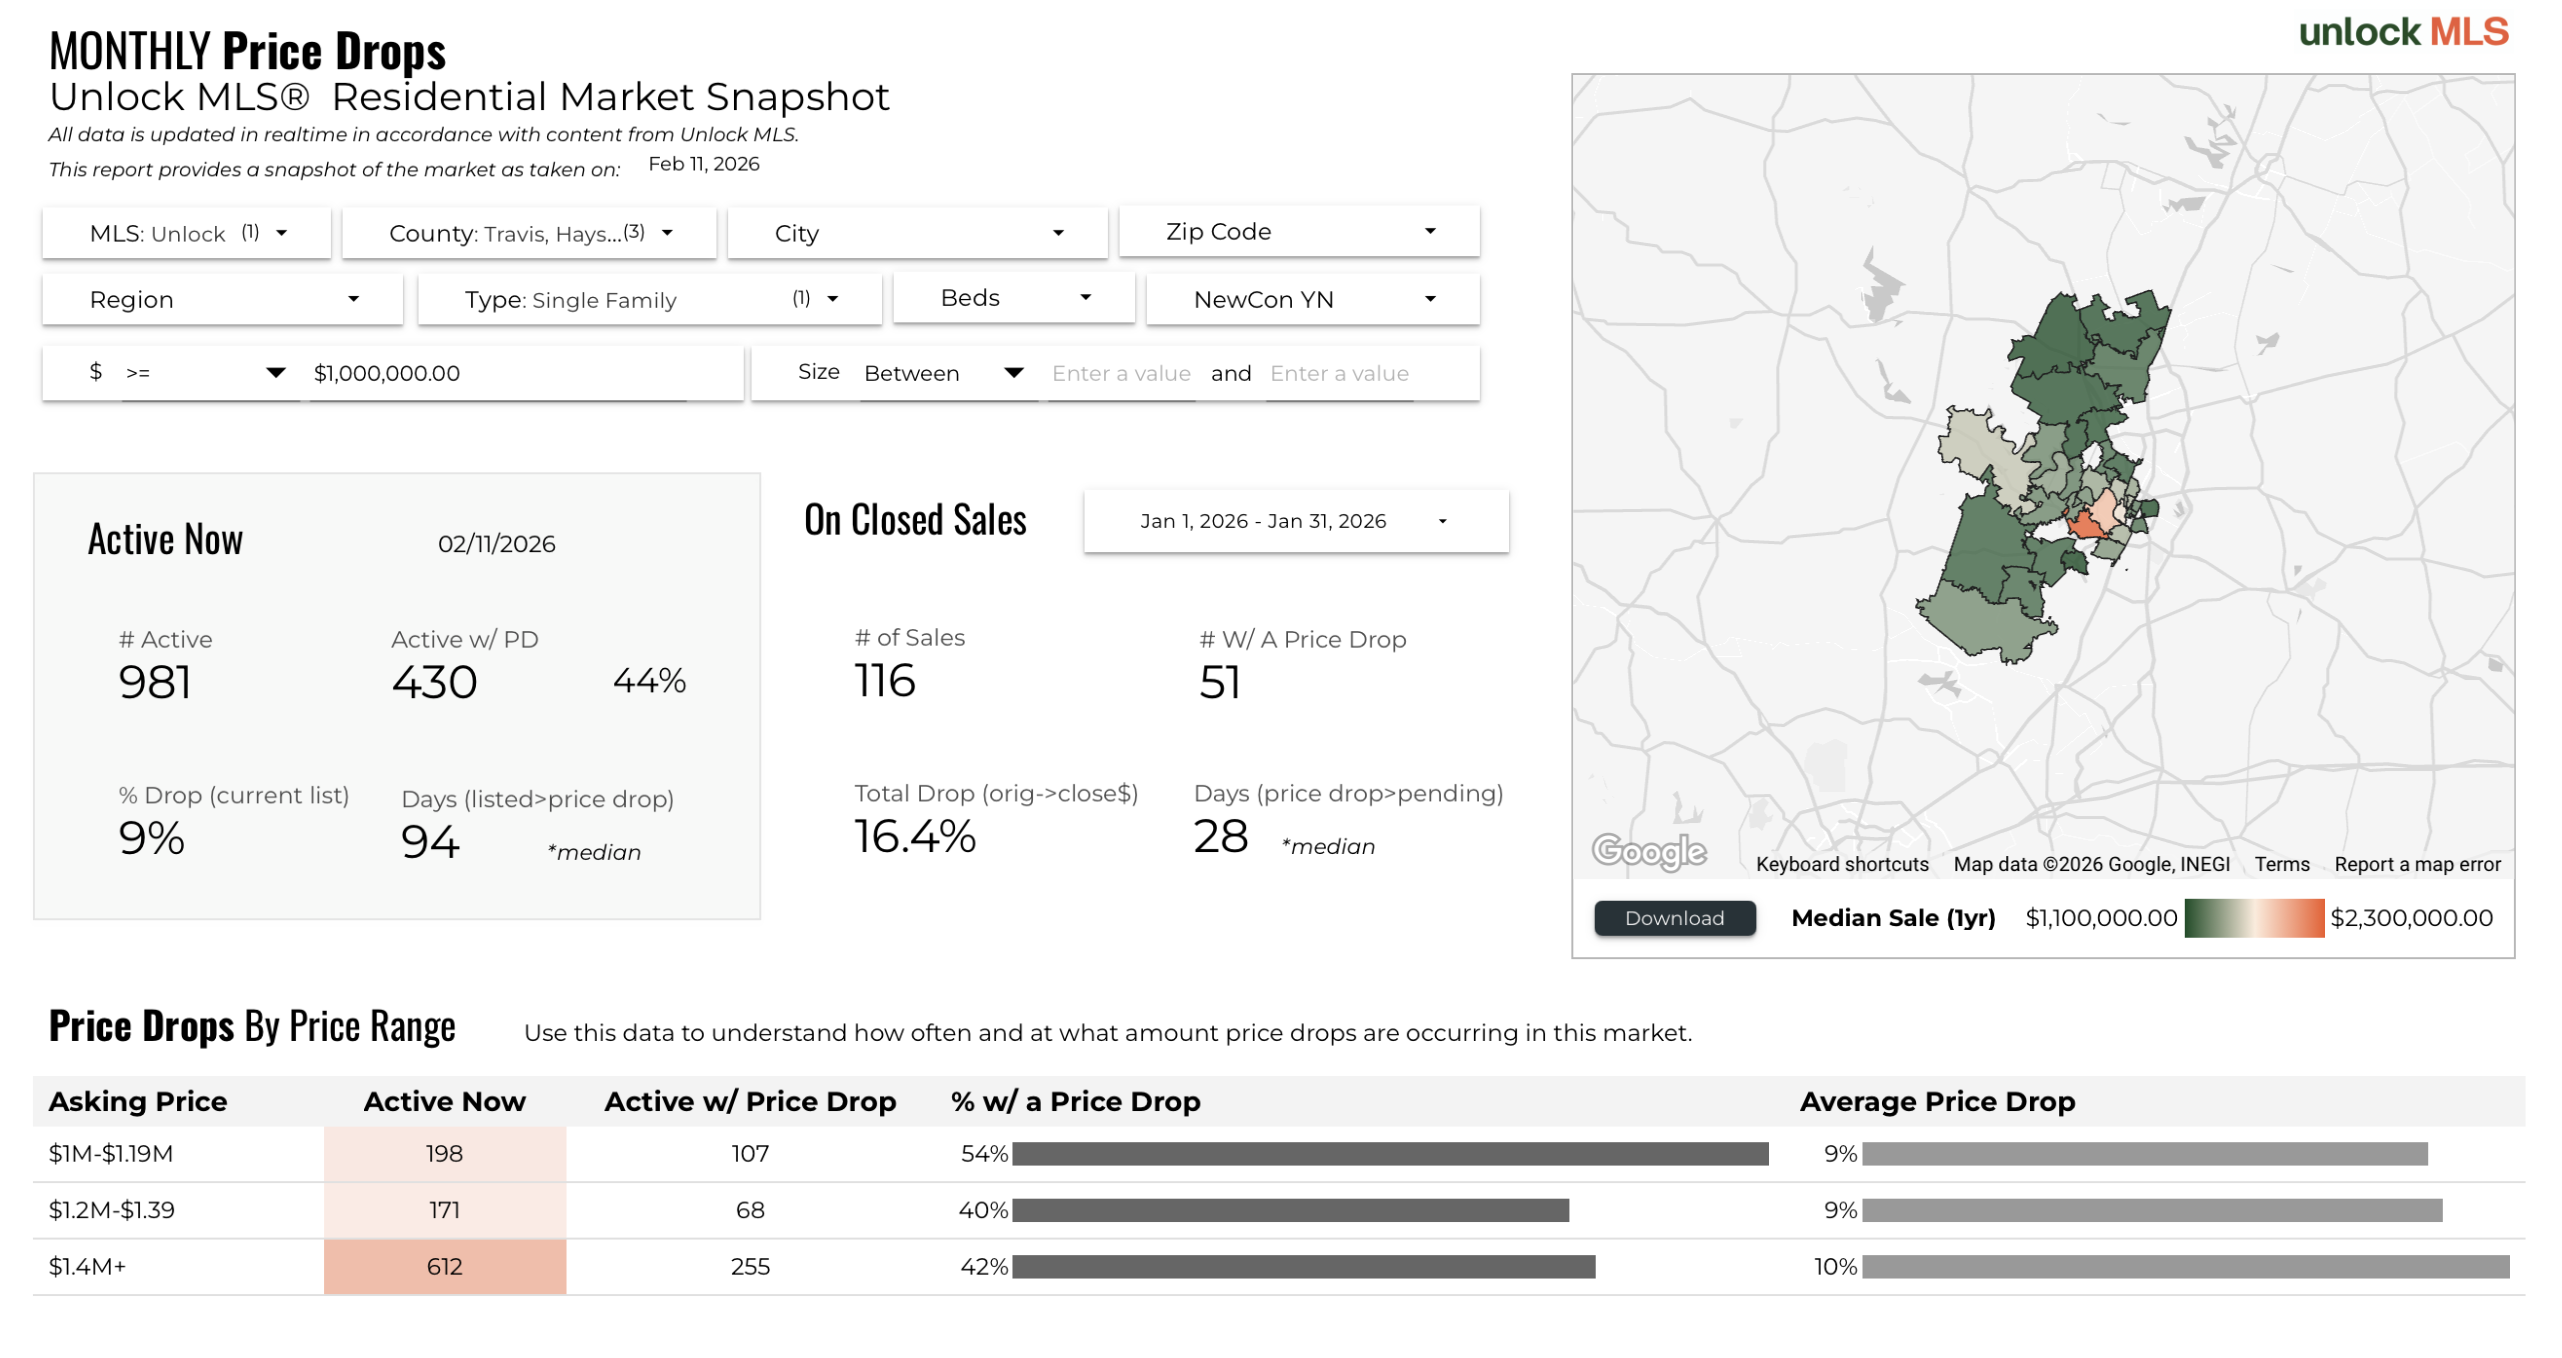Click the 54% price drop bar
The height and width of the screenshot is (1358, 2562).
pyautogui.click(x=1390, y=1154)
